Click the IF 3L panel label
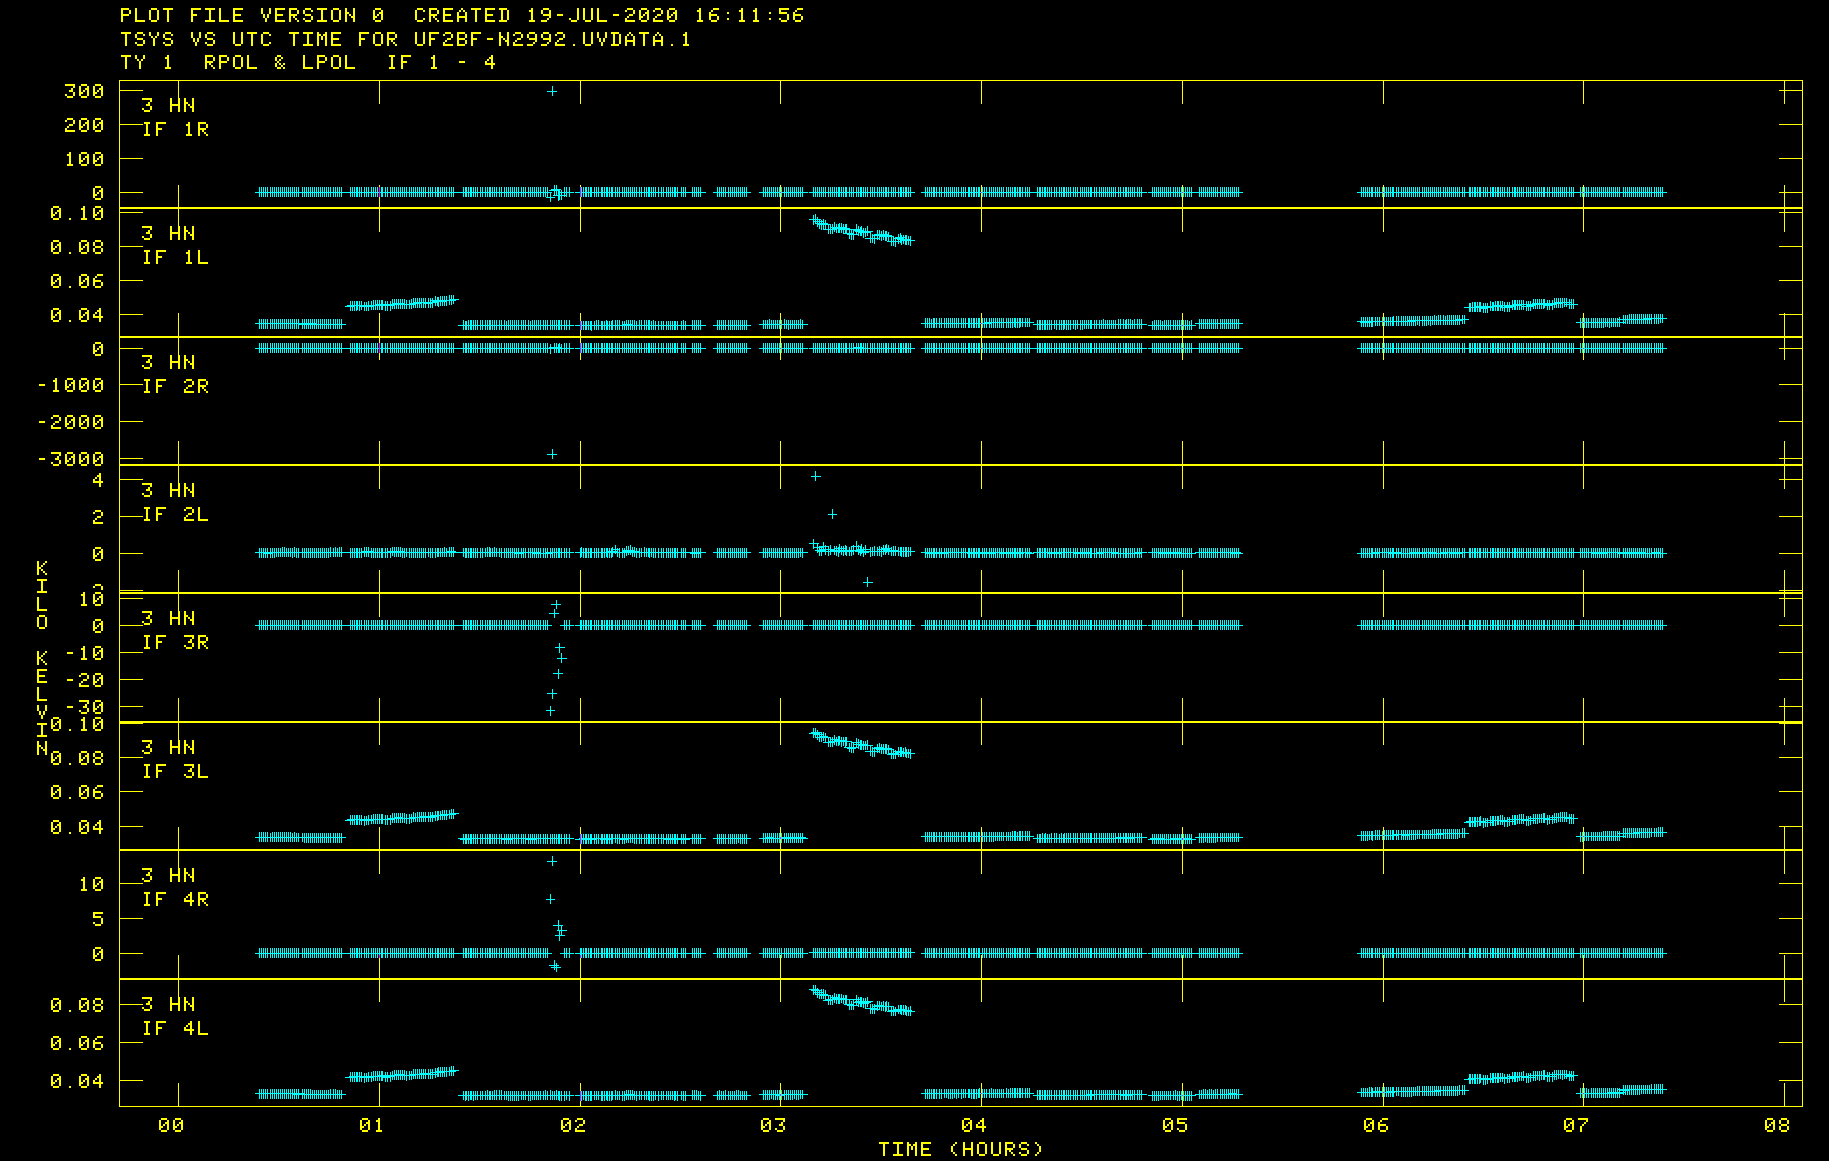Image resolution: width=1829 pixels, height=1161 pixels. tap(175, 771)
